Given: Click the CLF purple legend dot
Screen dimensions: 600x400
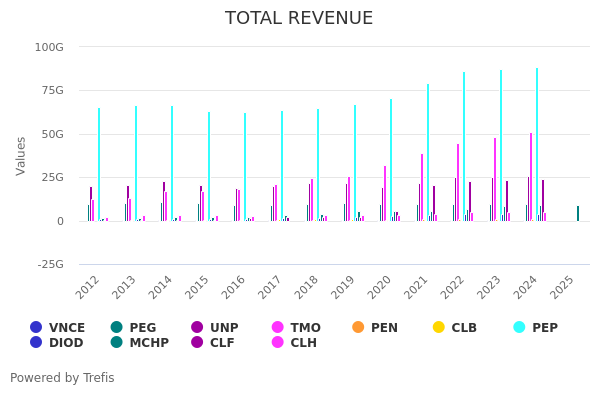Looking at the screenshot, I should click(x=197, y=343).
